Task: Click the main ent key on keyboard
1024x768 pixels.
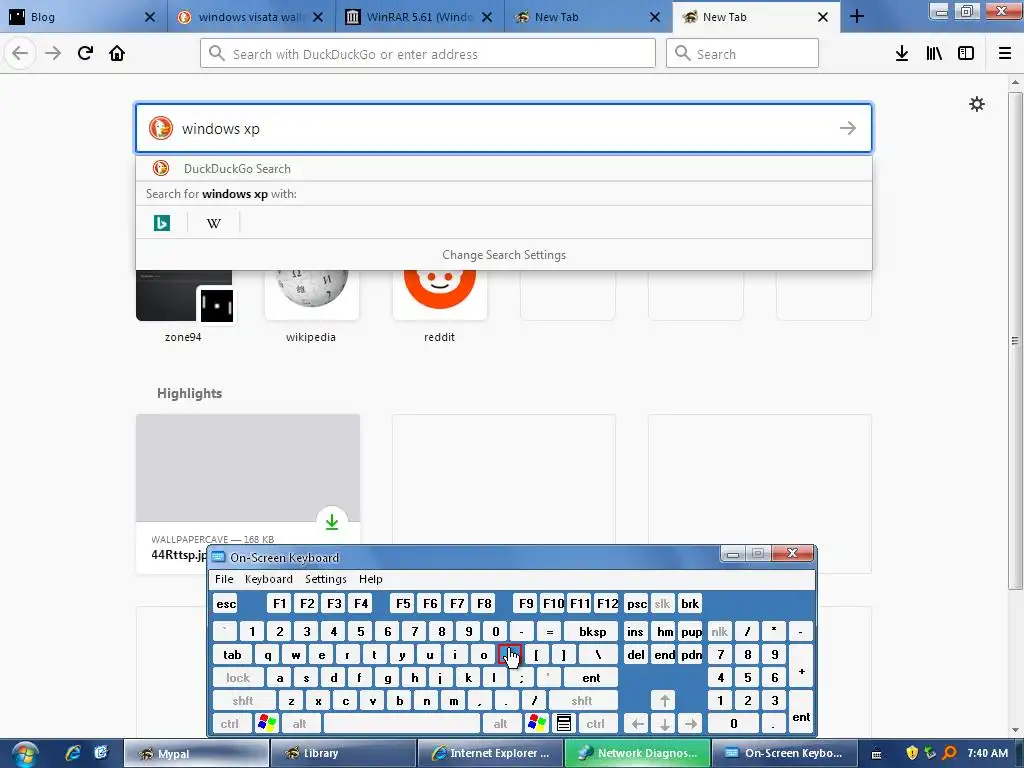Action: coord(591,678)
